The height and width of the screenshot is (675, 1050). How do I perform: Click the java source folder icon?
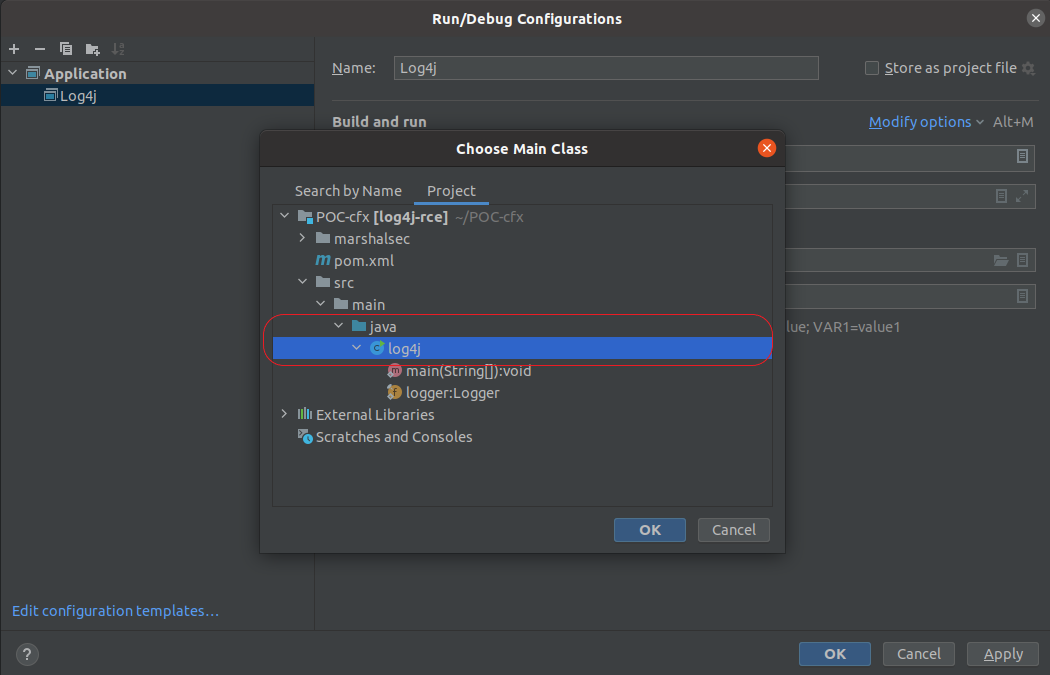(359, 326)
